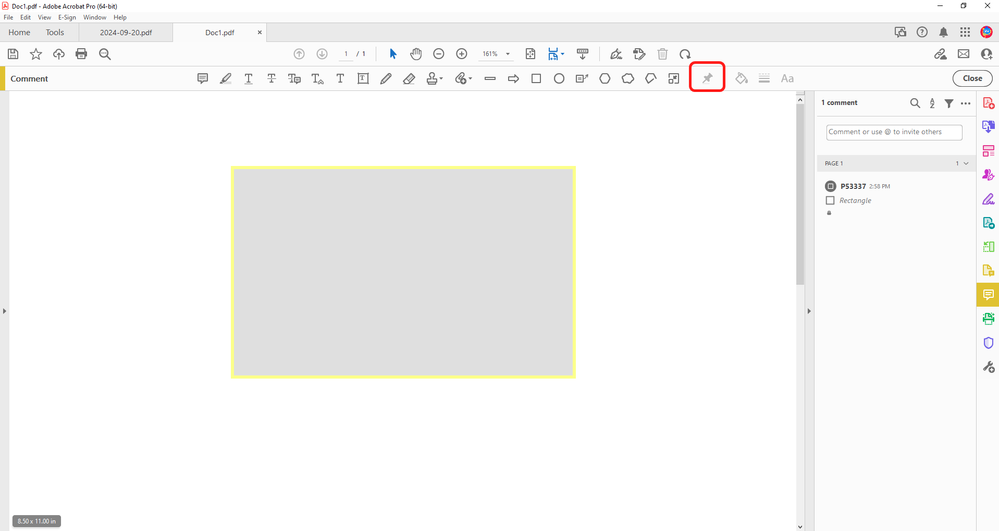
Task: Open the File menu
Action: tap(8, 17)
